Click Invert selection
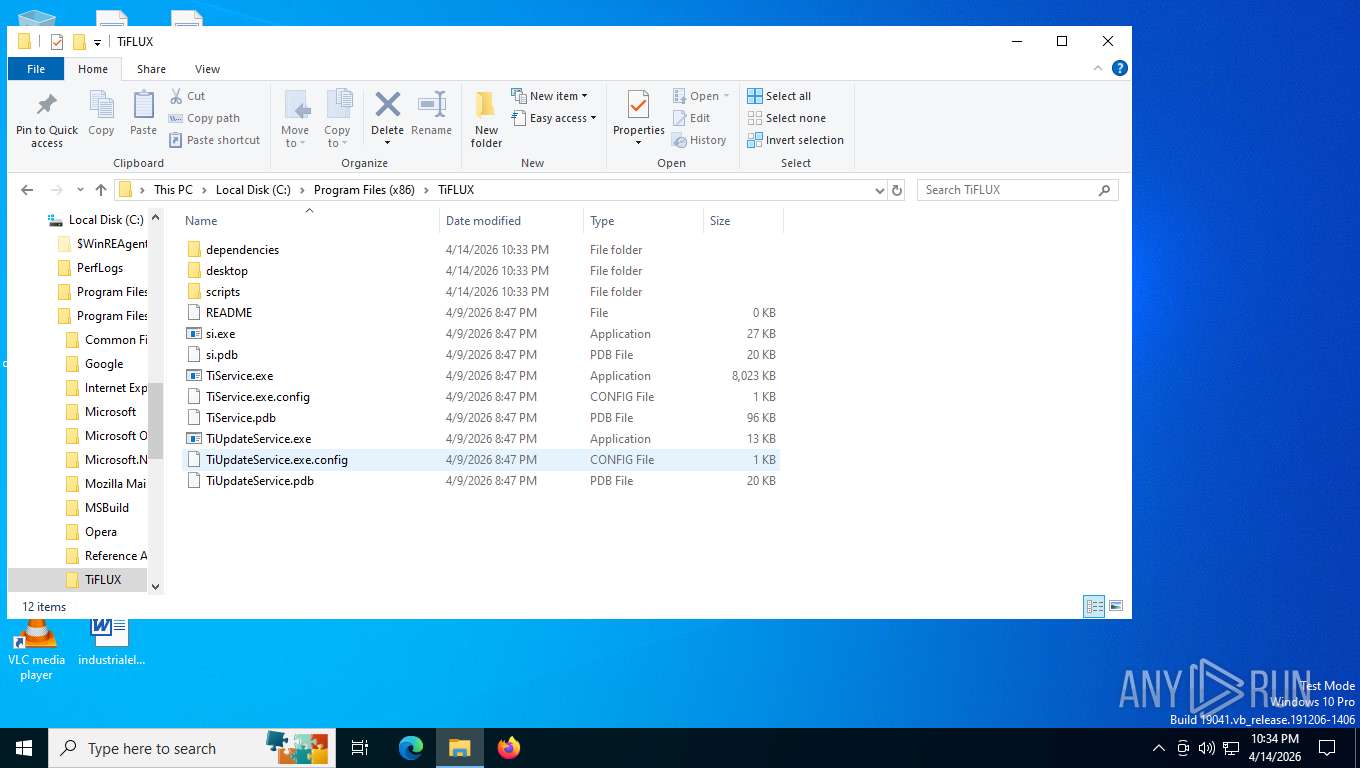The width and height of the screenshot is (1360, 768). click(795, 140)
